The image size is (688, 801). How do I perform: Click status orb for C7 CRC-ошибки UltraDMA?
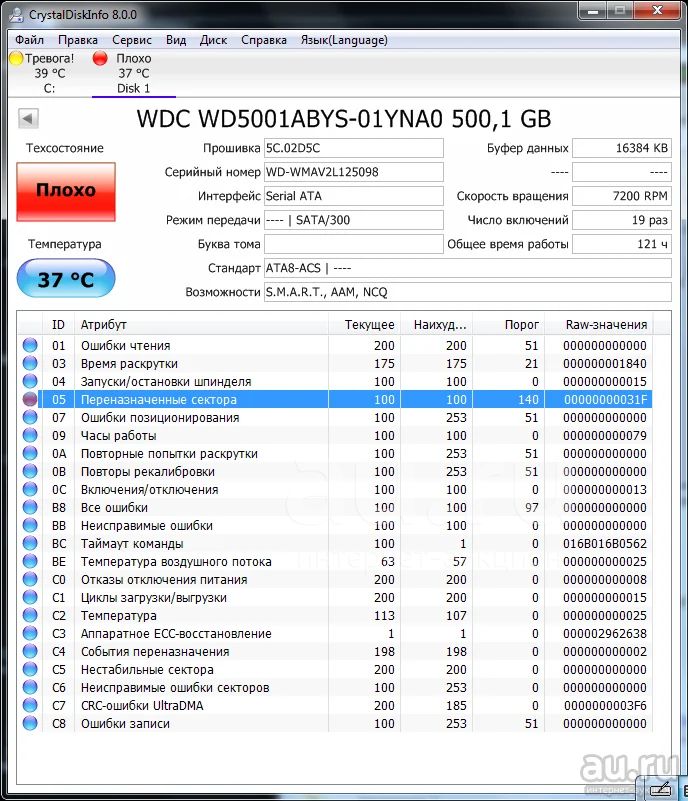pyautogui.click(x=30, y=705)
